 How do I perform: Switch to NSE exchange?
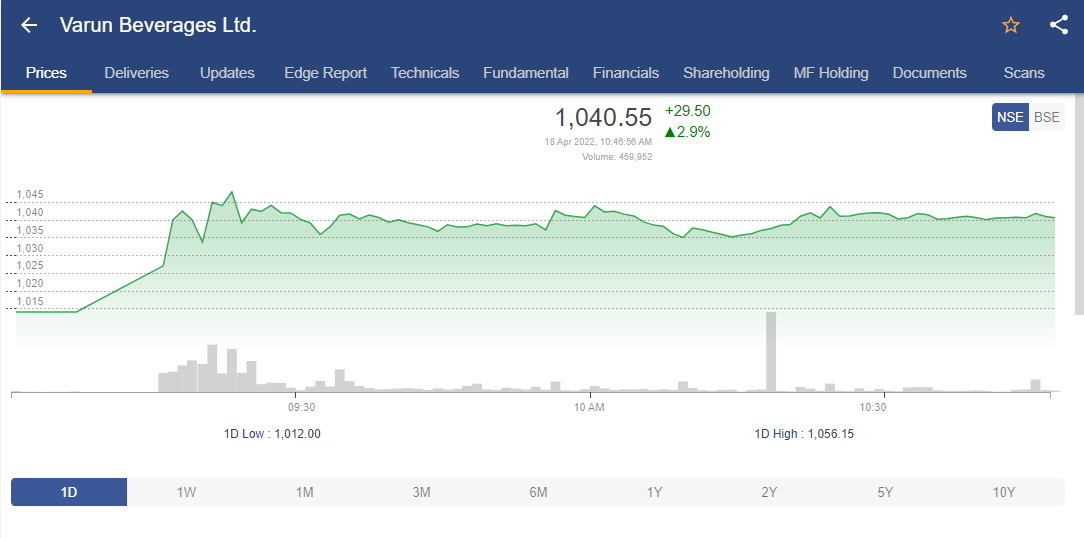click(1010, 117)
